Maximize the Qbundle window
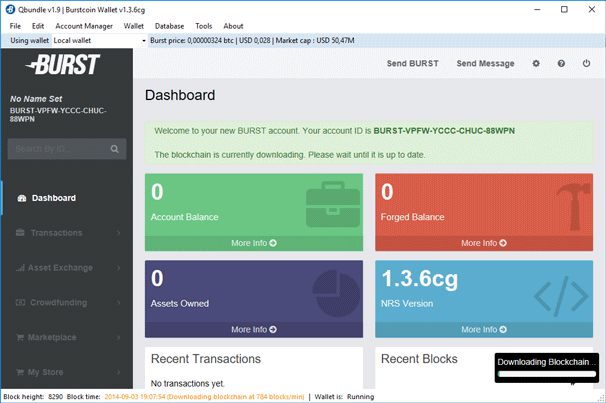 click(564, 10)
